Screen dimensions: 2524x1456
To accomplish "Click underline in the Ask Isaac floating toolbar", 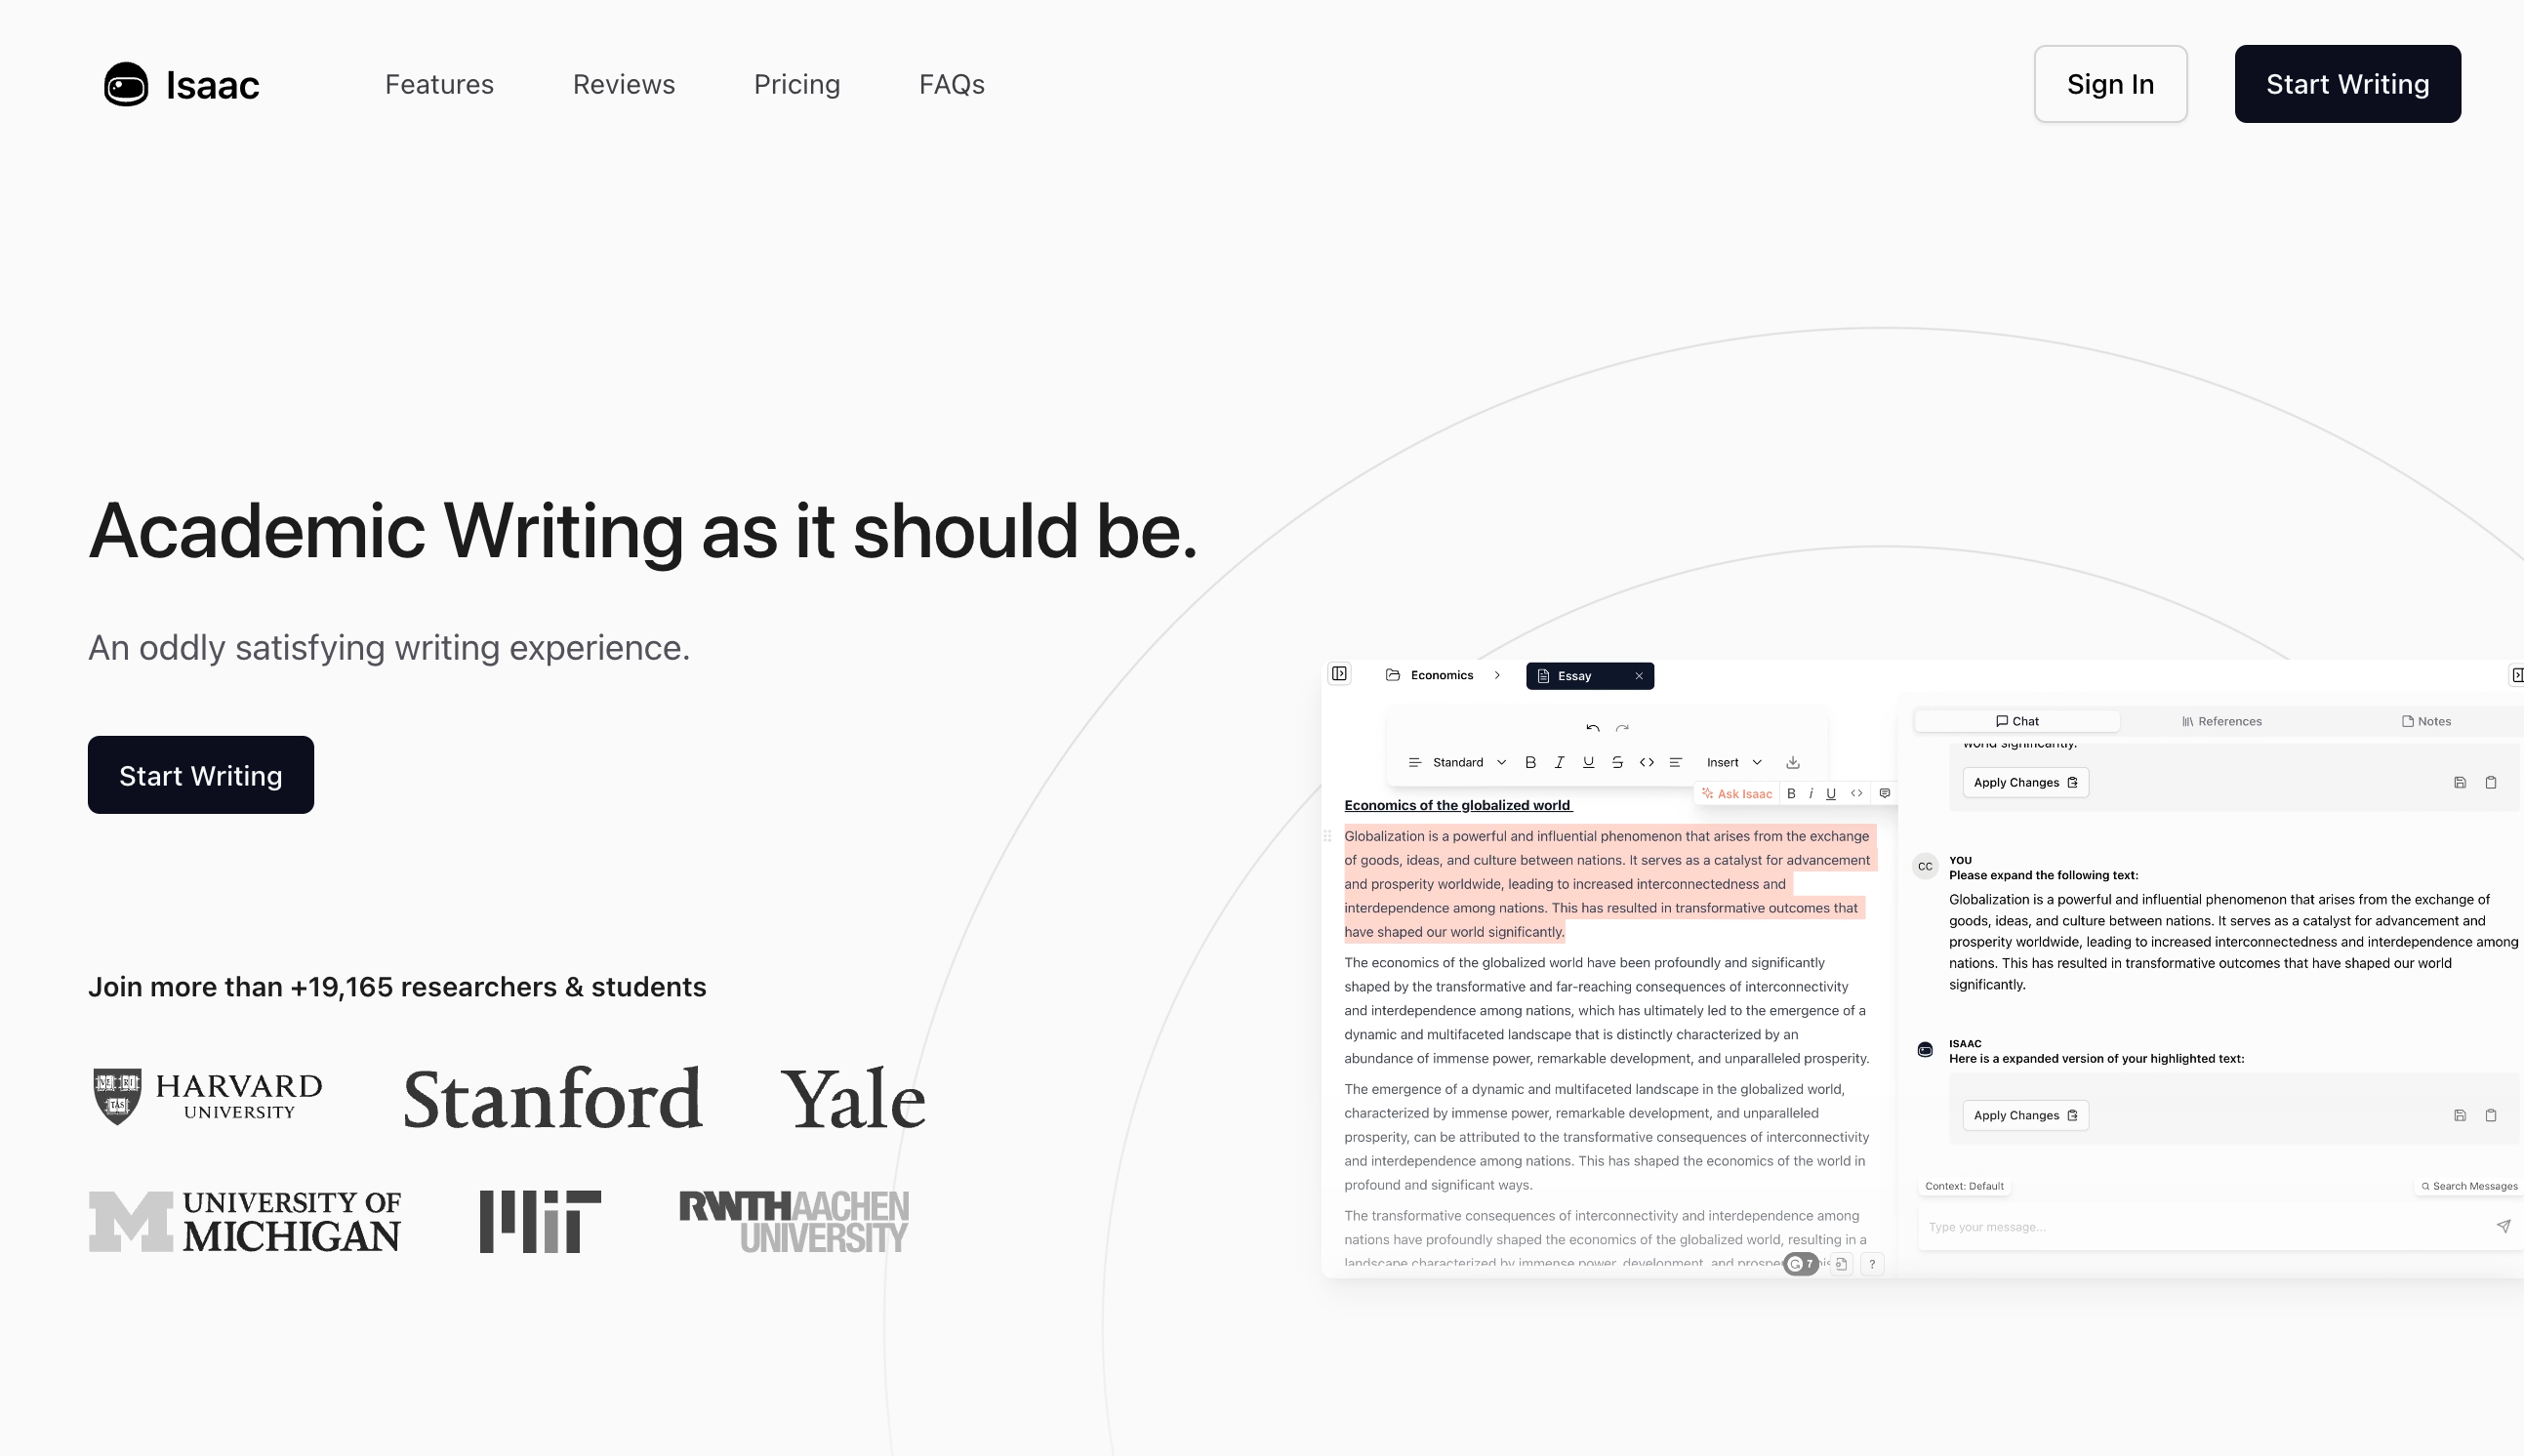I will point(1831,793).
